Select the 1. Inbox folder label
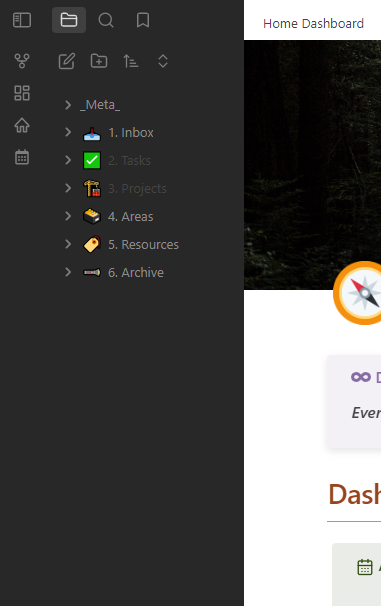381x606 pixels. pos(131,133)
